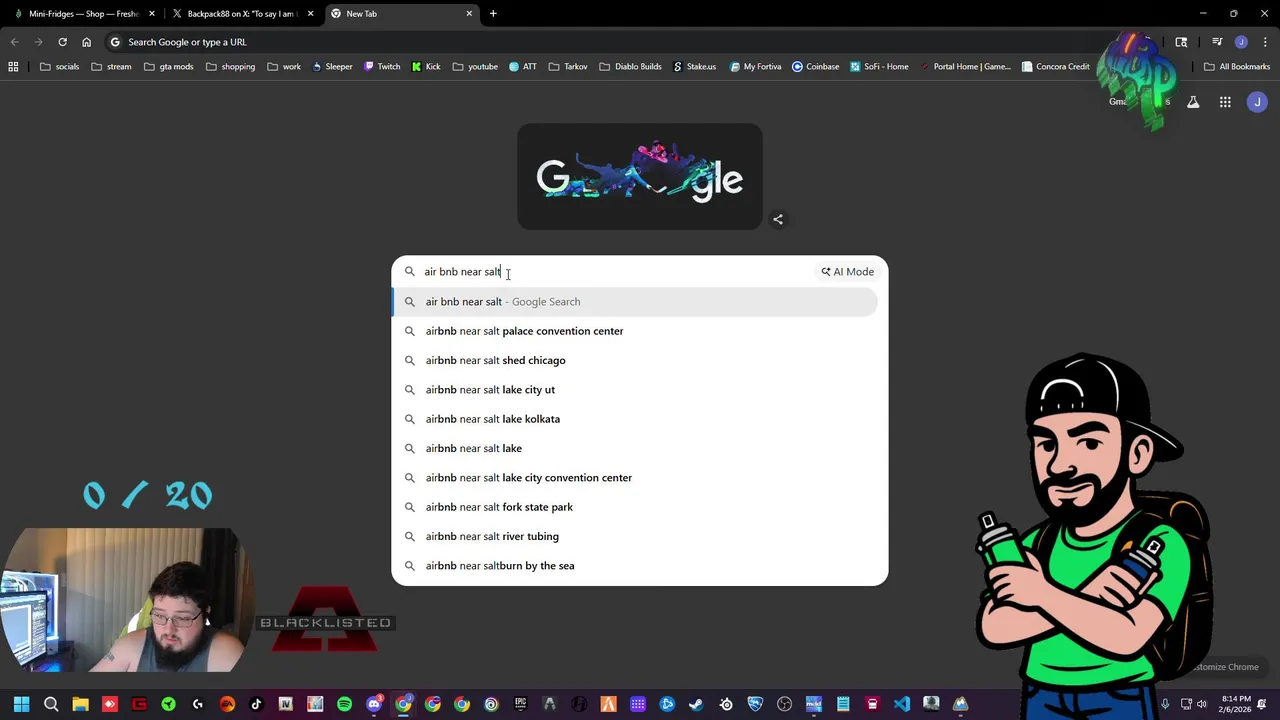
Task: Open the ATT bookmark
Action: 522,67
